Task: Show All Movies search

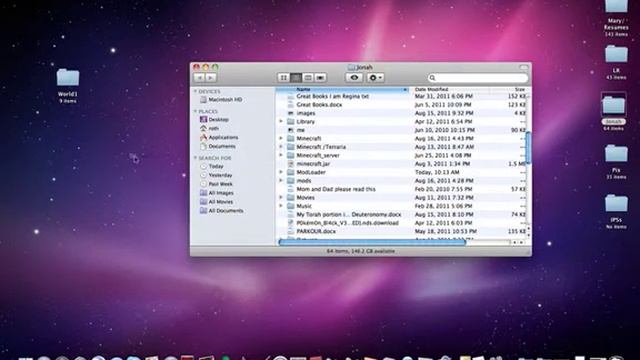Action: point(216,202)
